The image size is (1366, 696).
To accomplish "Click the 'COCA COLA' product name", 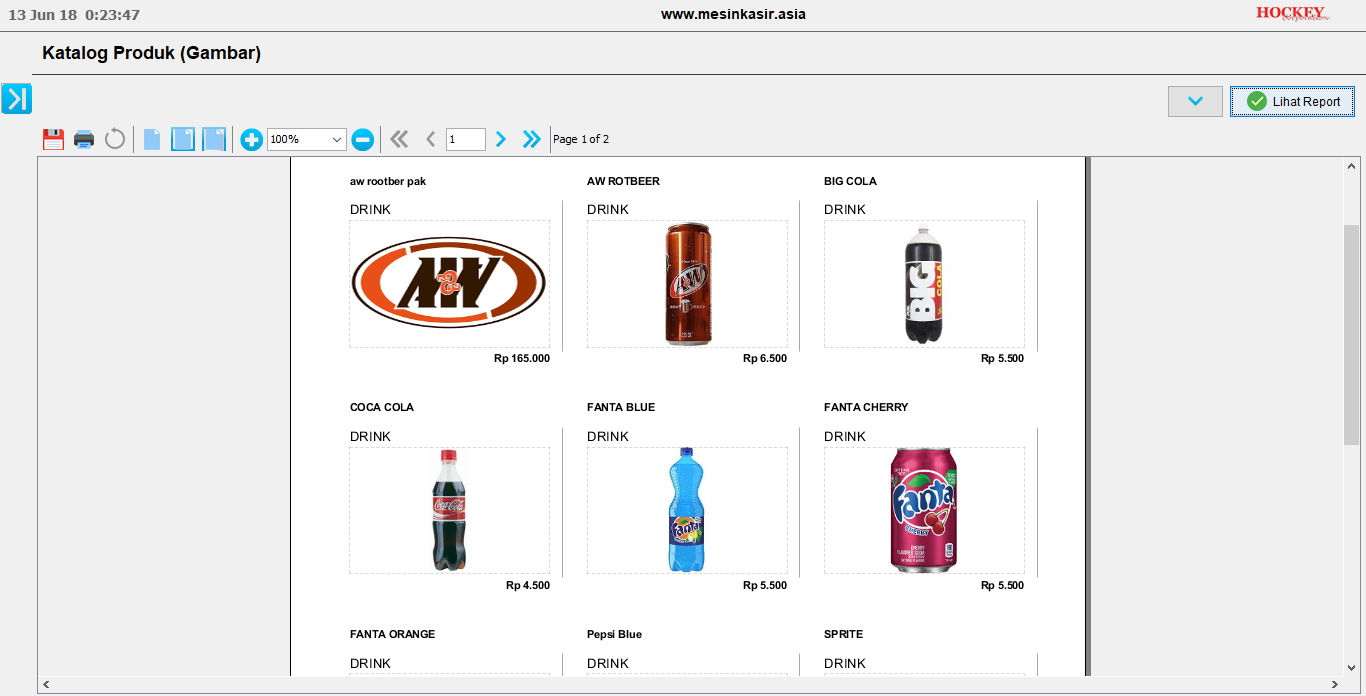I will [382, 407].
